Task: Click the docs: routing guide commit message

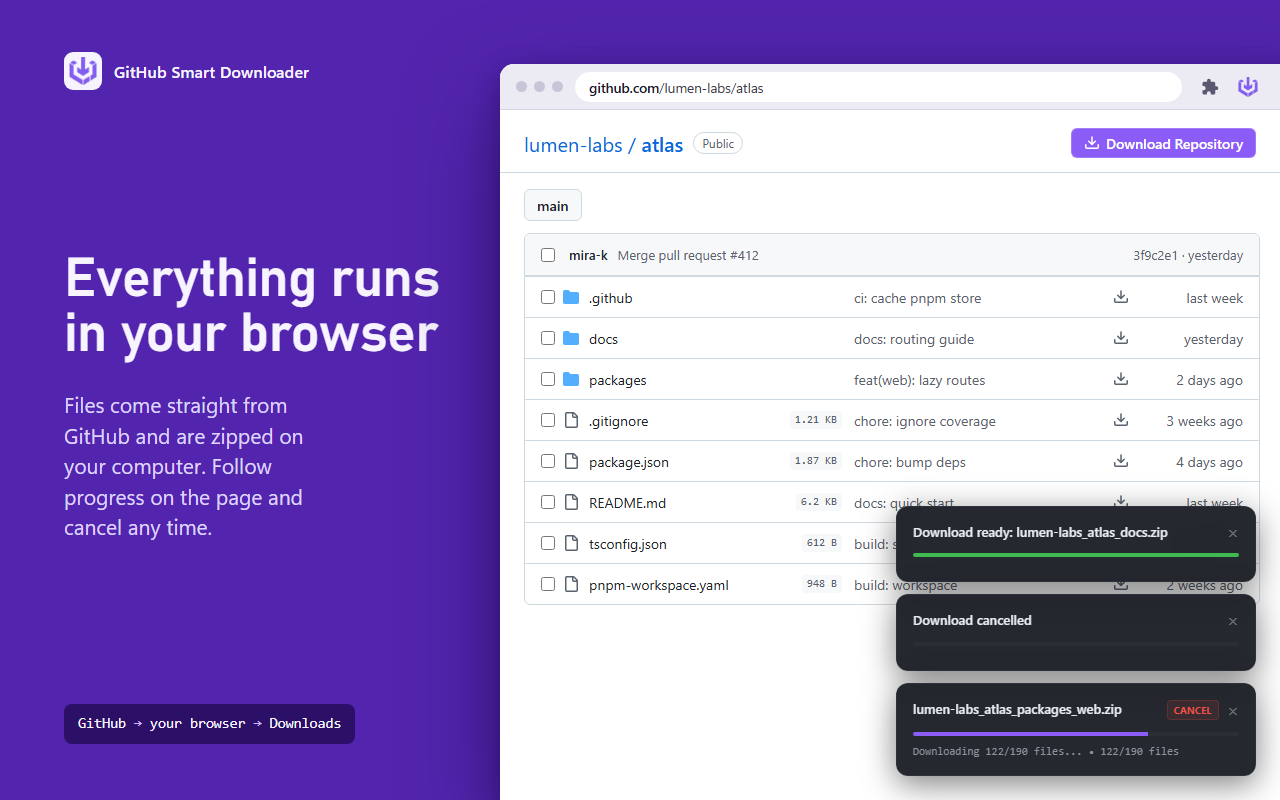Action: pyautogui.click(x=914, y=339)
